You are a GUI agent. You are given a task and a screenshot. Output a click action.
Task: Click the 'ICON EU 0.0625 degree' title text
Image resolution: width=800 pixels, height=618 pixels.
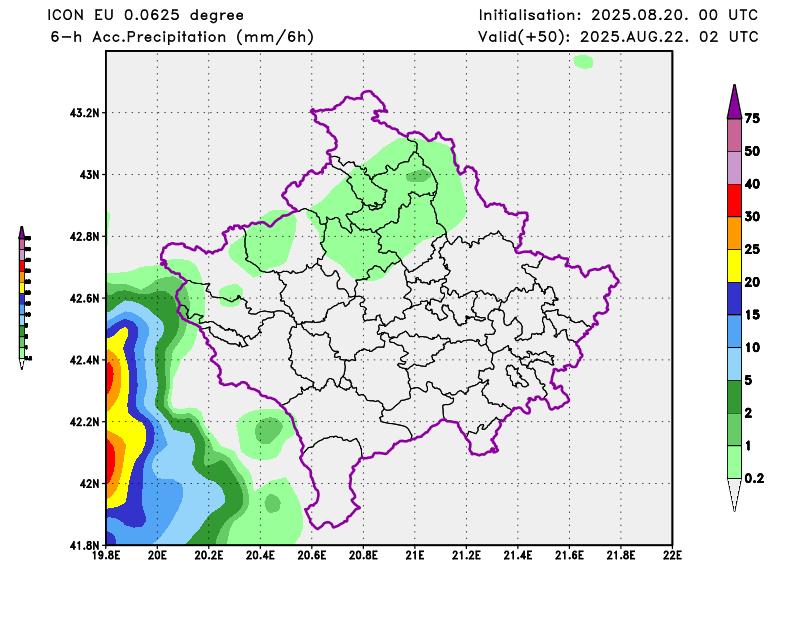145,15
